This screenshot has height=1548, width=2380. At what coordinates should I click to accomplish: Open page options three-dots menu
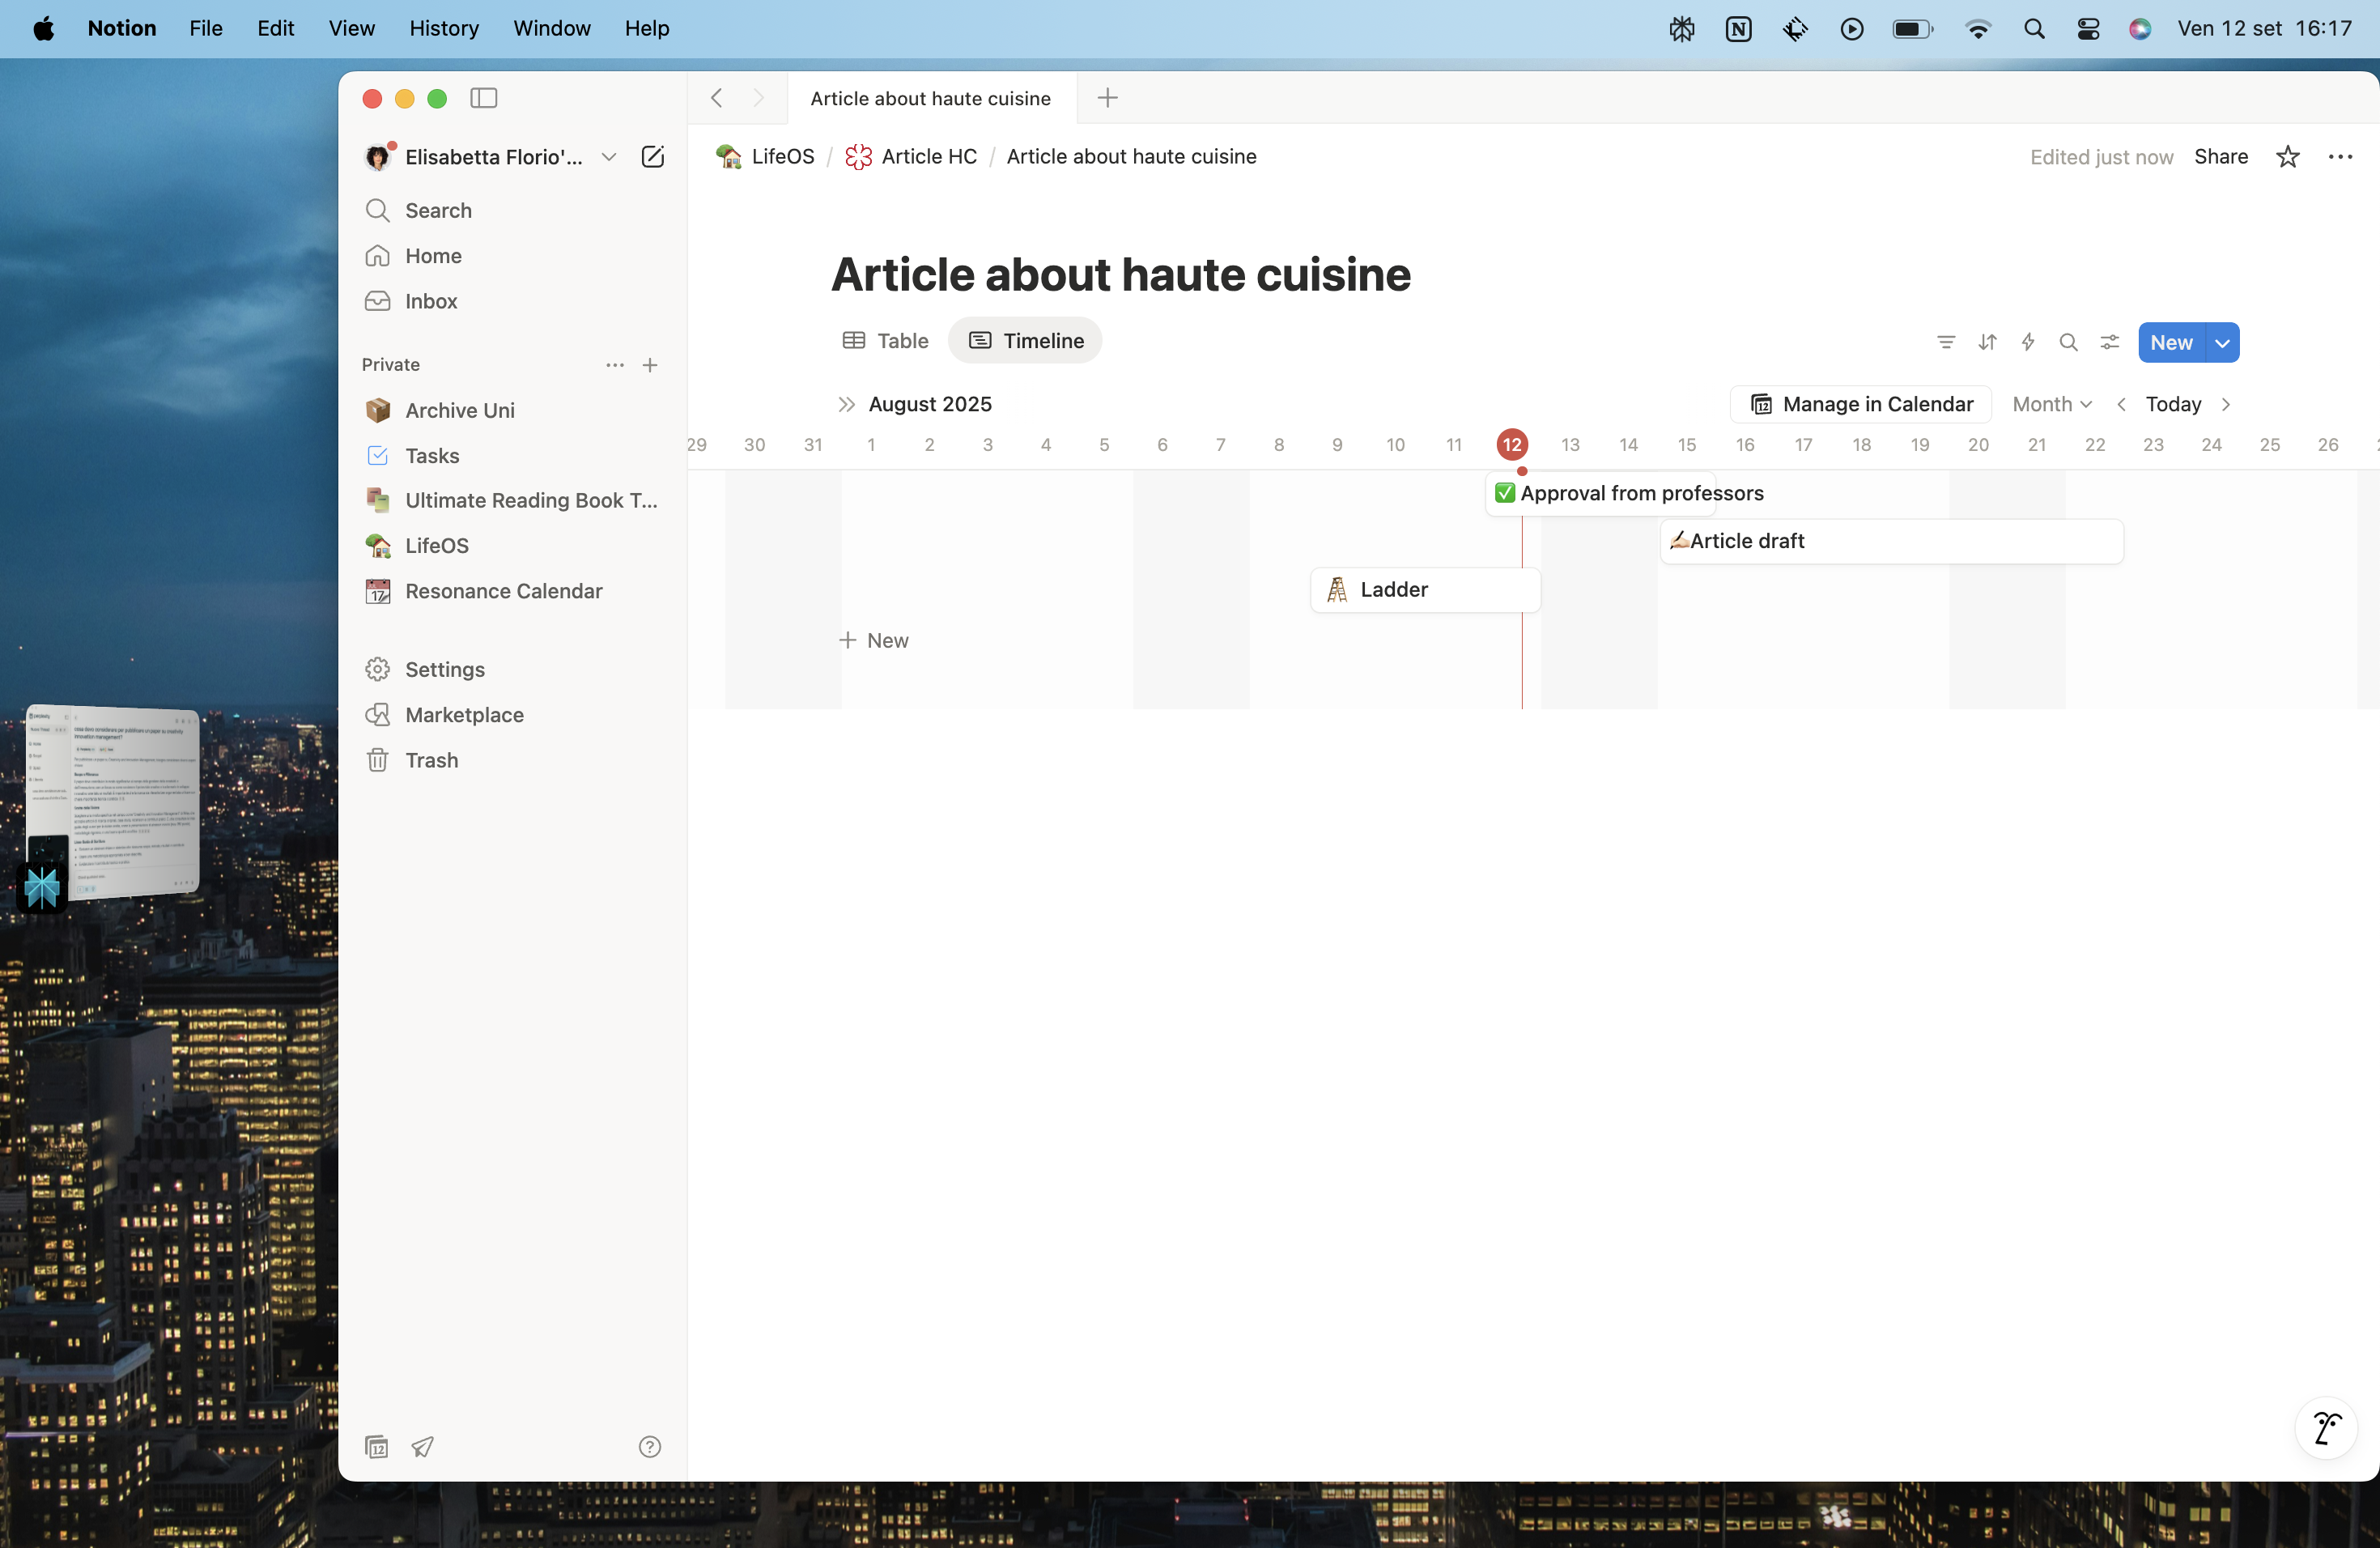pos(2340,157)
